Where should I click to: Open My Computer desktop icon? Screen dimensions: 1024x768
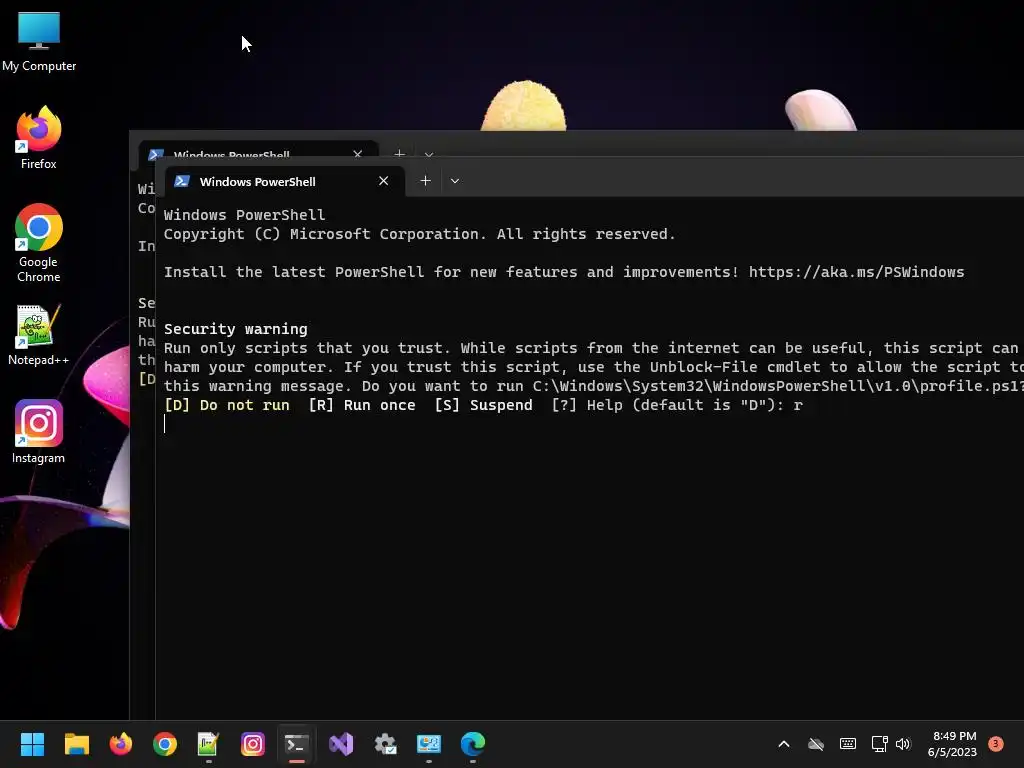point(39,42)
